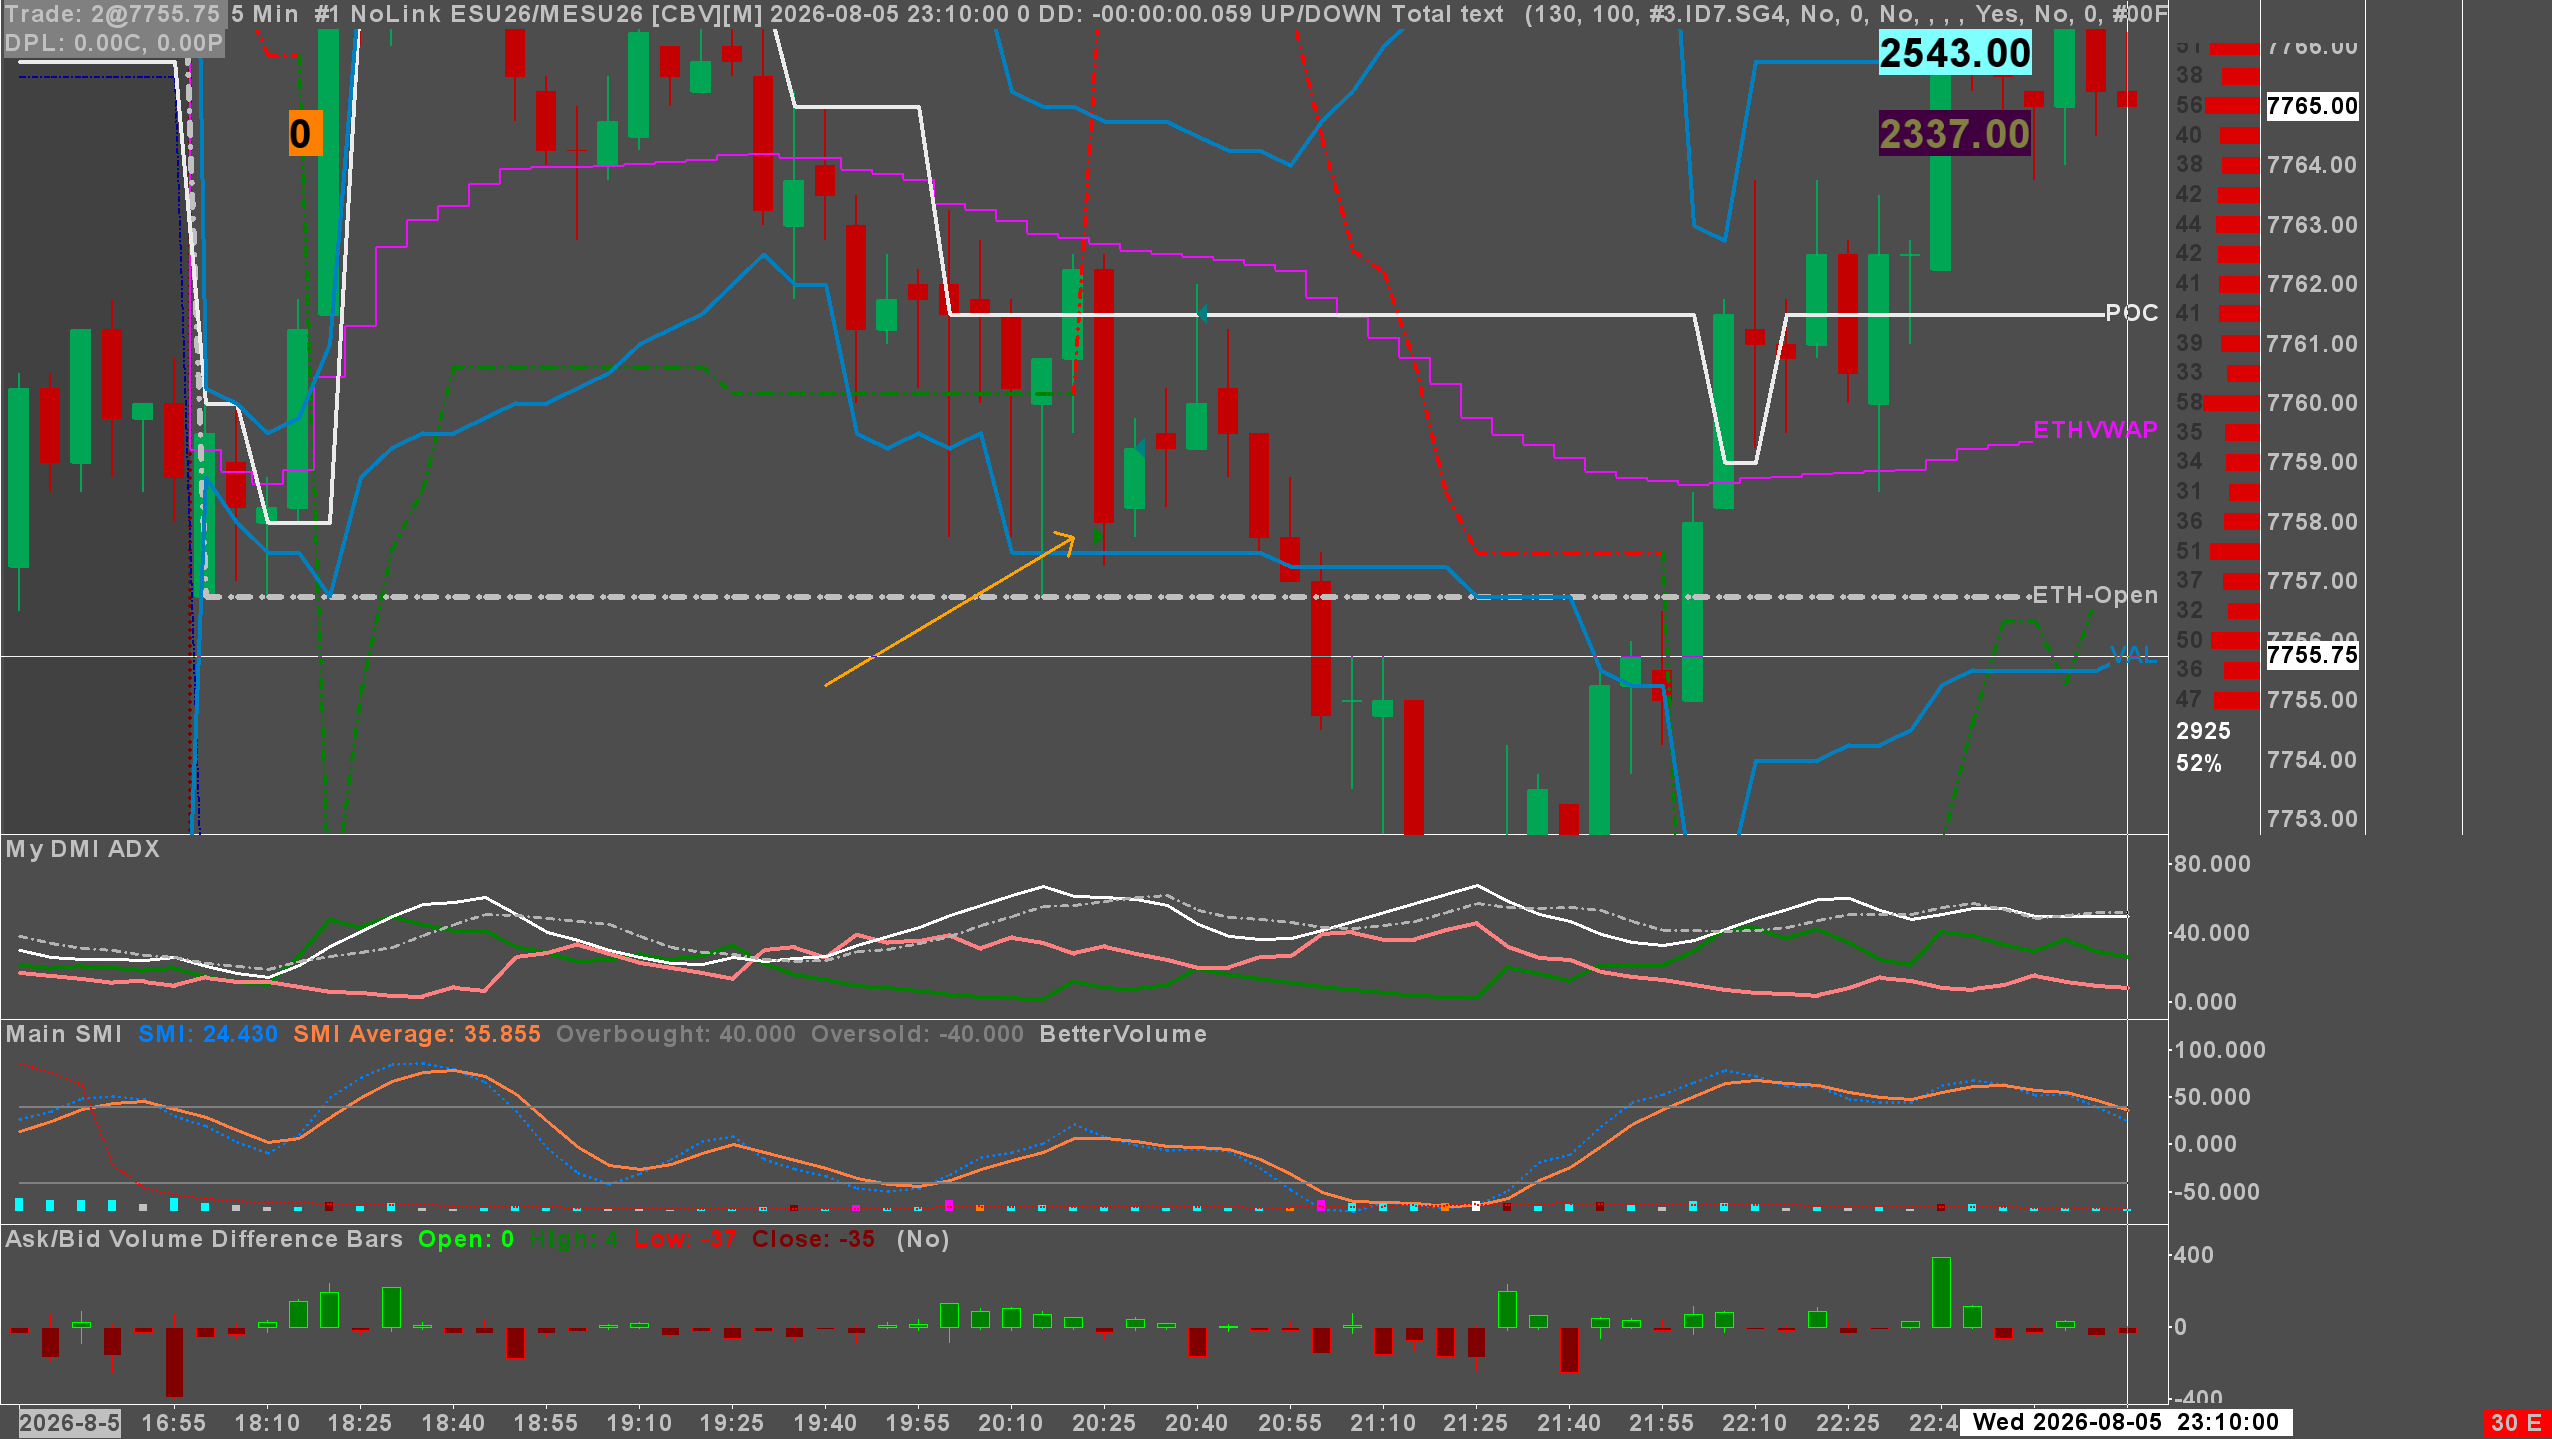Select 'Ask/Bid Volume Difference Bars' label
The width and height of the screenshot is (2552, 1439).
tap(204, 1239)
